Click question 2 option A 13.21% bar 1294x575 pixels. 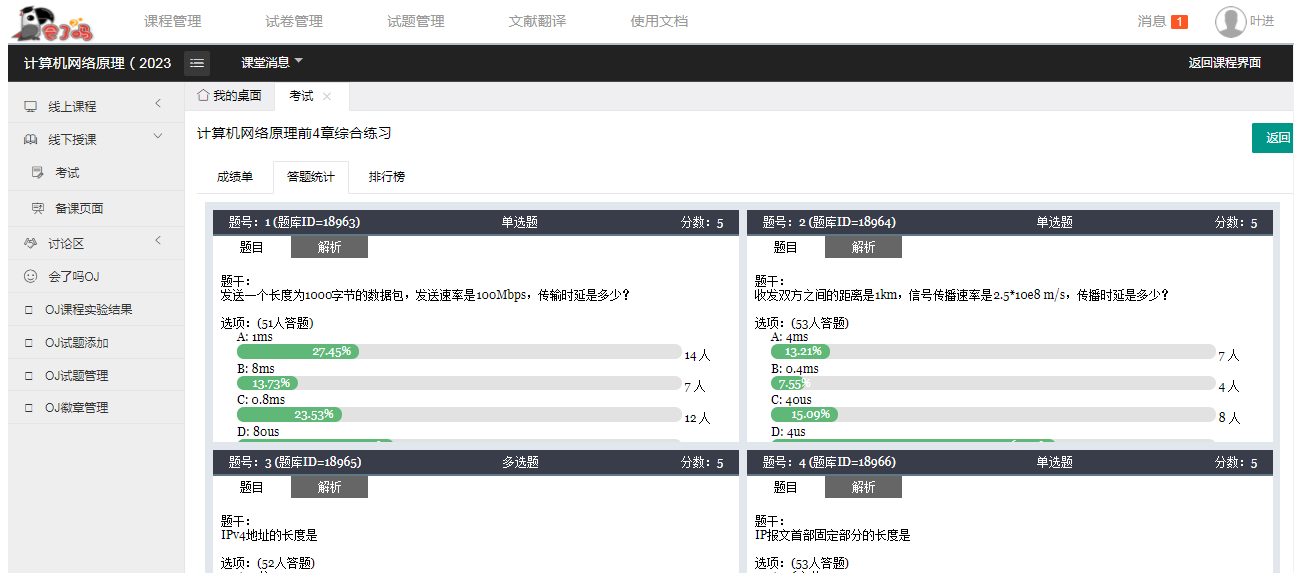click(x=800, y=352)
